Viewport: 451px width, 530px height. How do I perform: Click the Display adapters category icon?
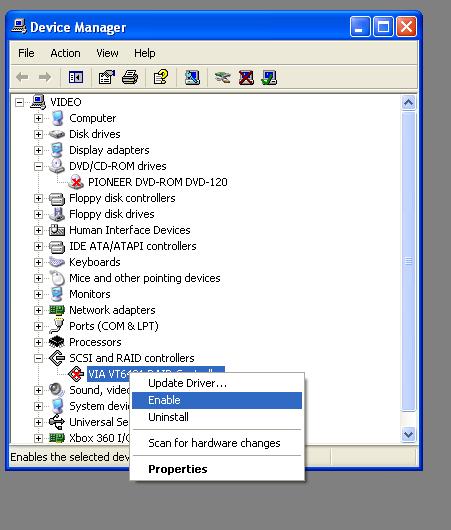pos(57,150)
